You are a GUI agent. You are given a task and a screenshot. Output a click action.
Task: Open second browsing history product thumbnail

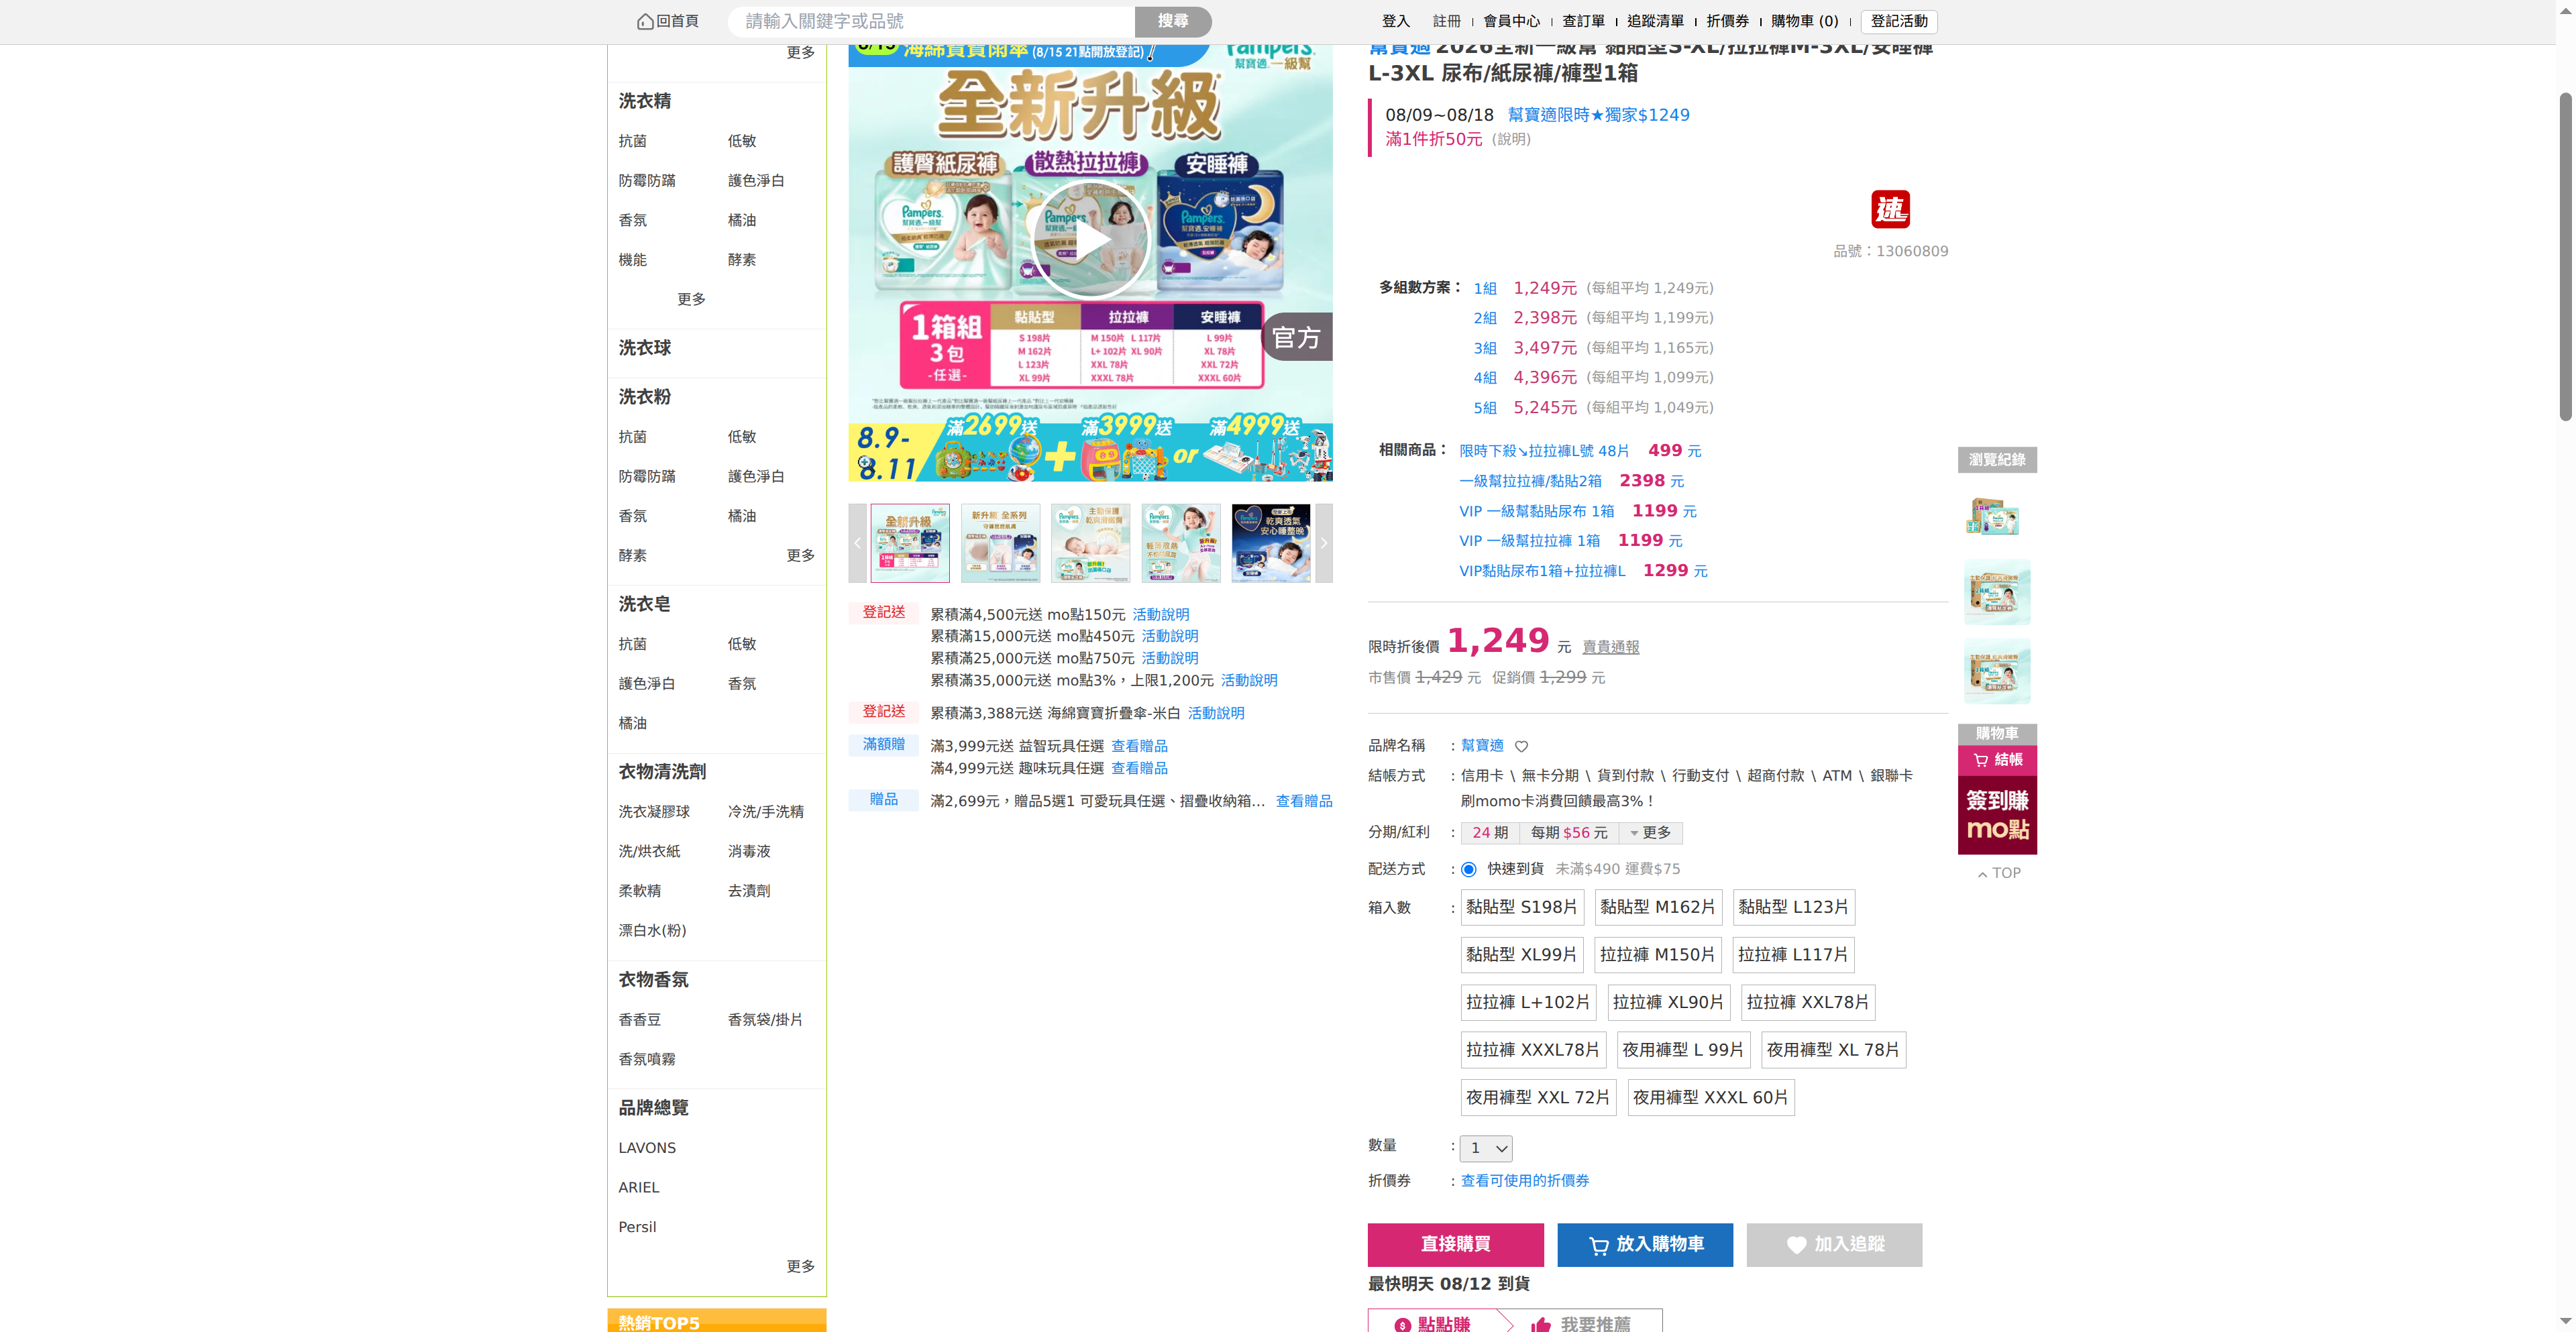1997,593
